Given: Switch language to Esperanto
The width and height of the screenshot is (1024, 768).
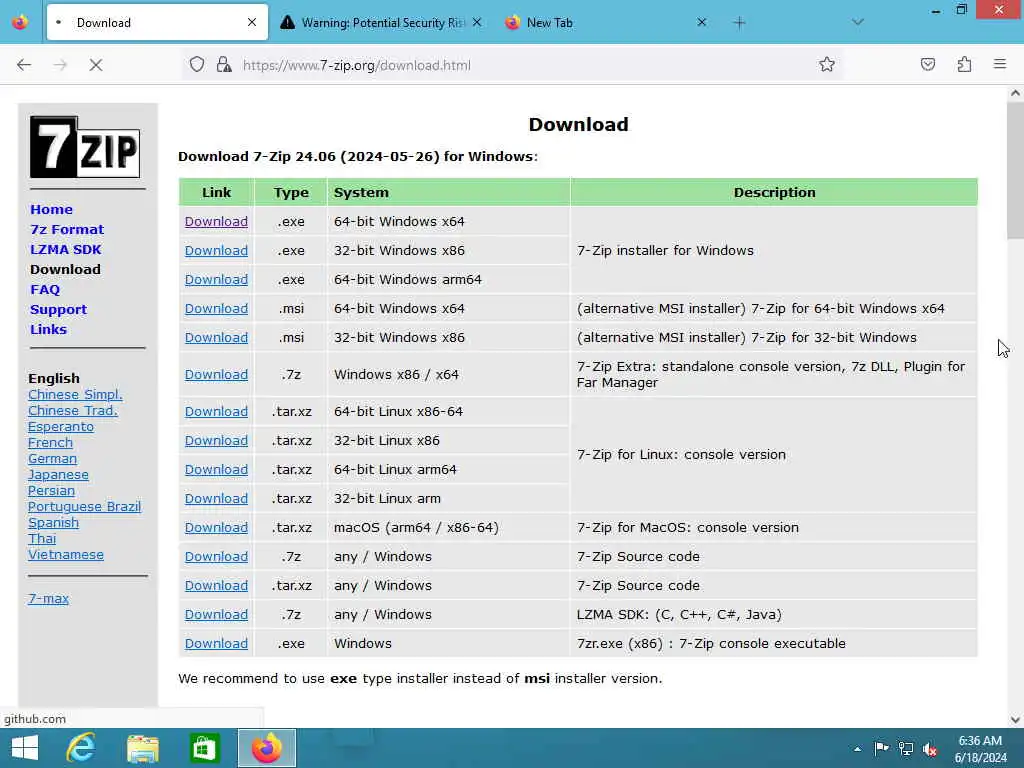Looking at the screenshot, I should (61, 426).
